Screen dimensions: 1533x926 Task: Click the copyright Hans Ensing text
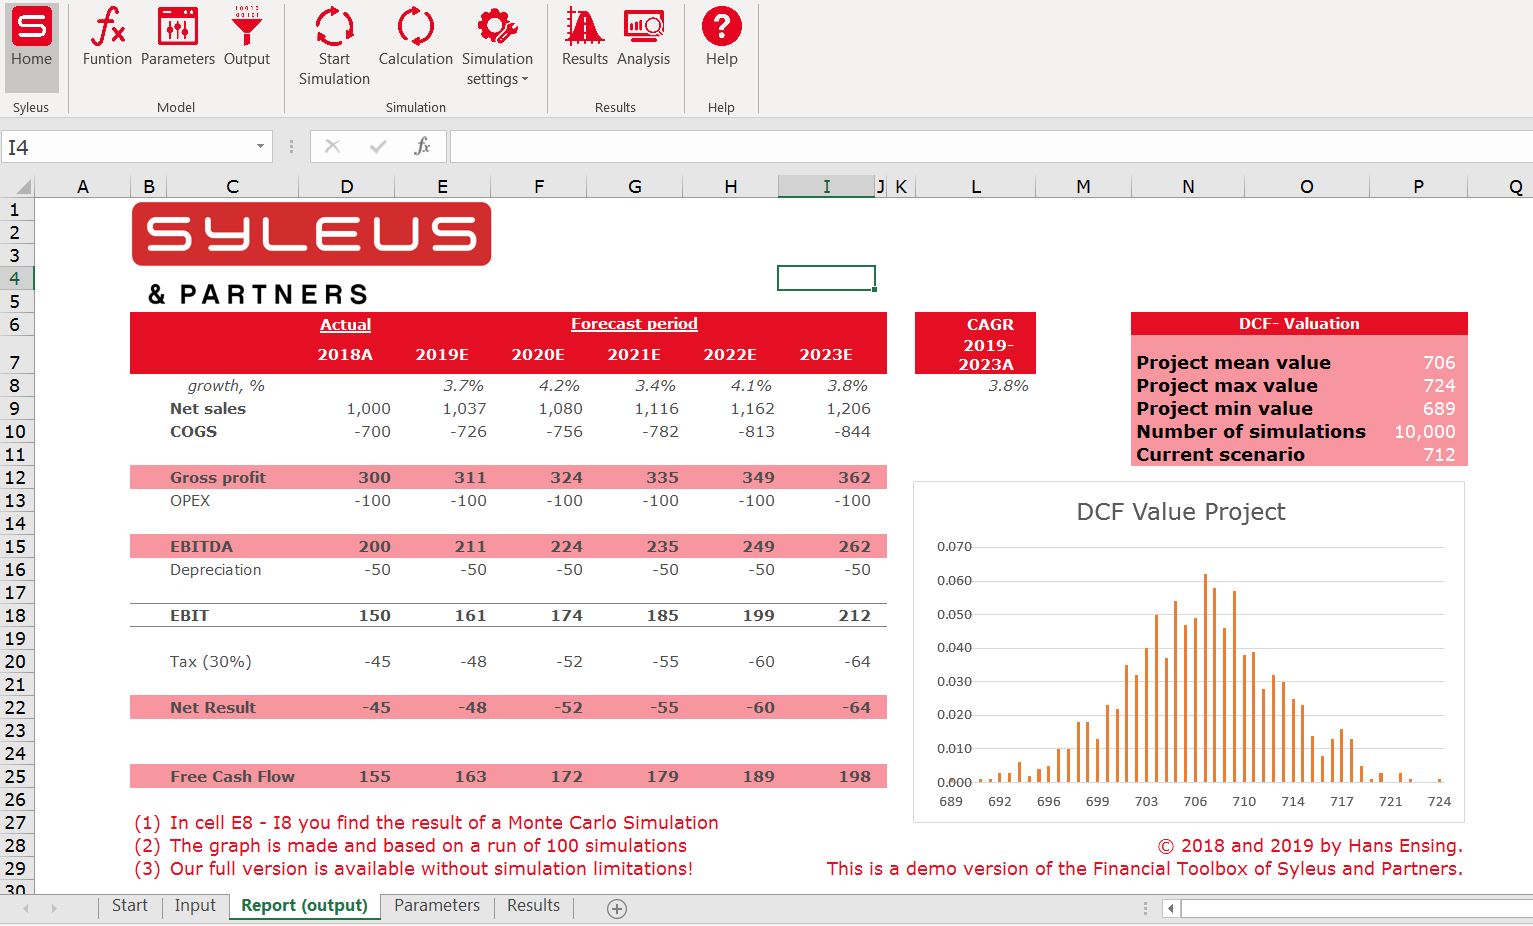pos(1310,846)
